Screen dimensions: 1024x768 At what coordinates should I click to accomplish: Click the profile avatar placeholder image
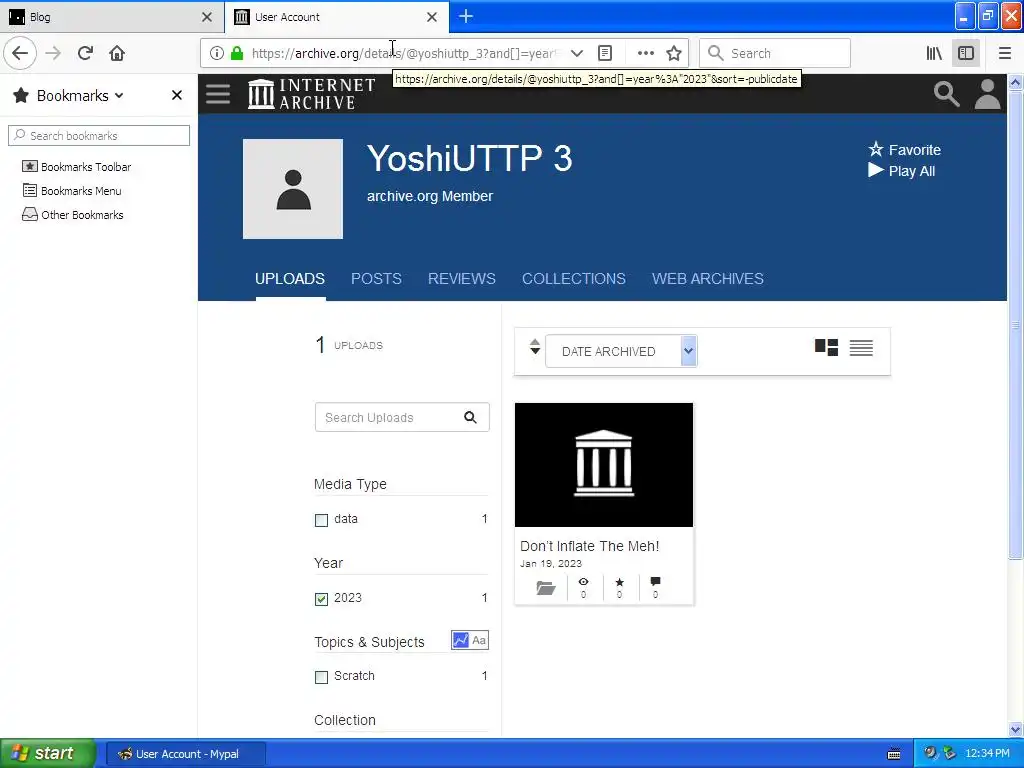(293, 189)
